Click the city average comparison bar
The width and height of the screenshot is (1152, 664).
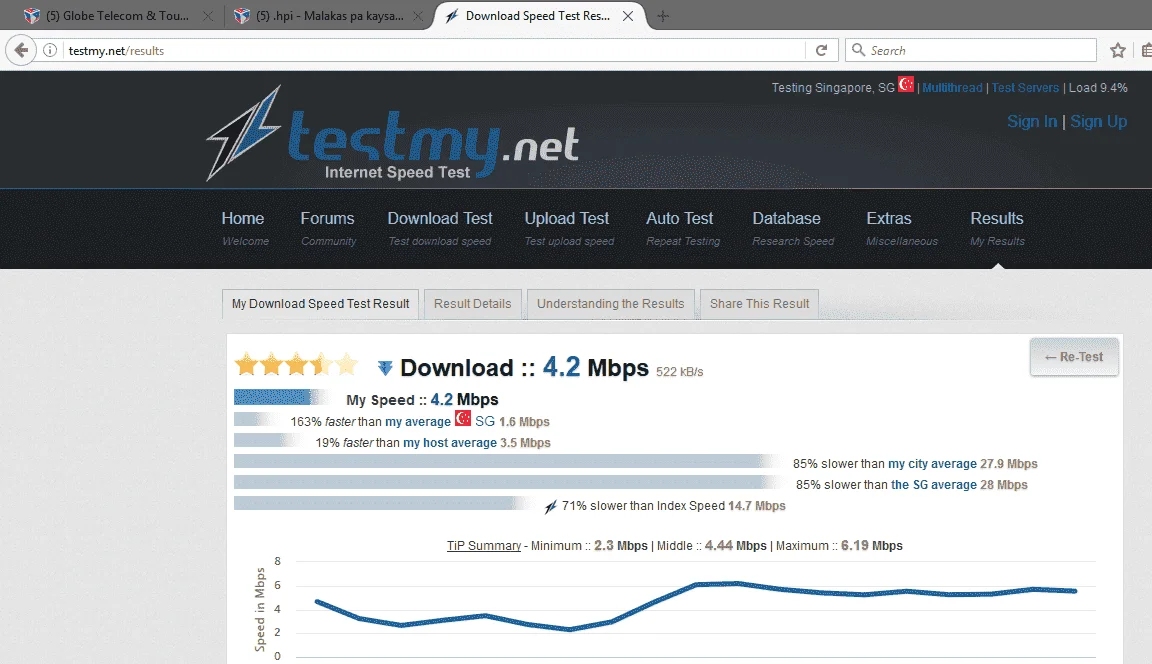point(508,461)
